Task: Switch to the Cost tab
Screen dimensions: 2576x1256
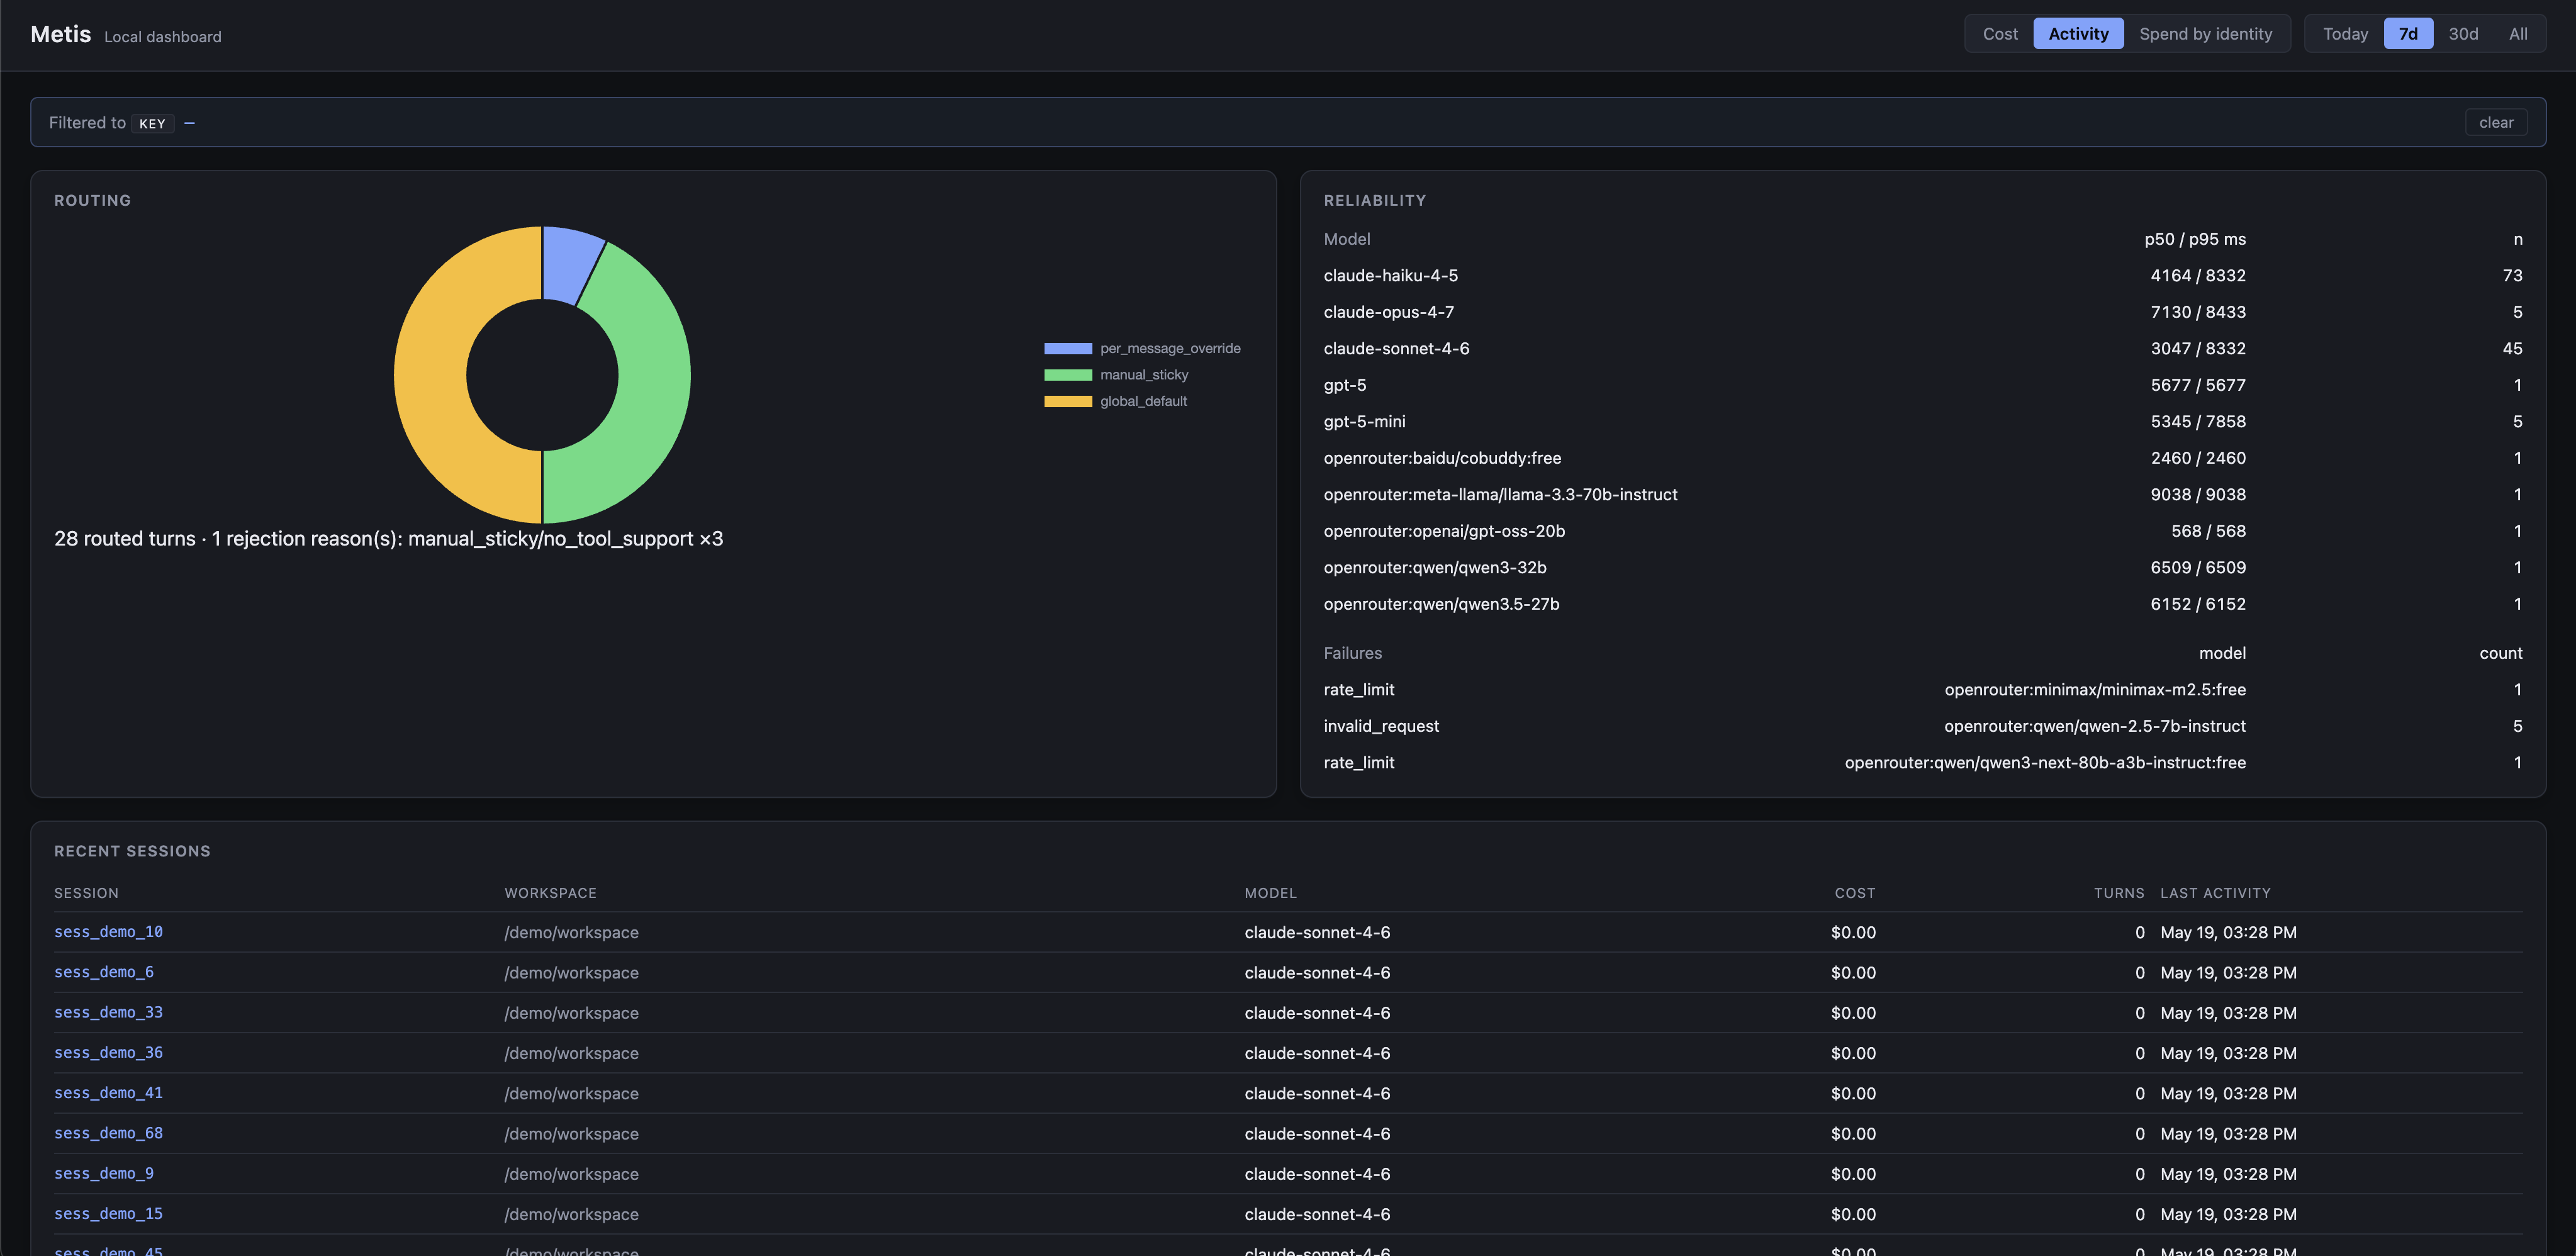Action: click(2000, 34)
